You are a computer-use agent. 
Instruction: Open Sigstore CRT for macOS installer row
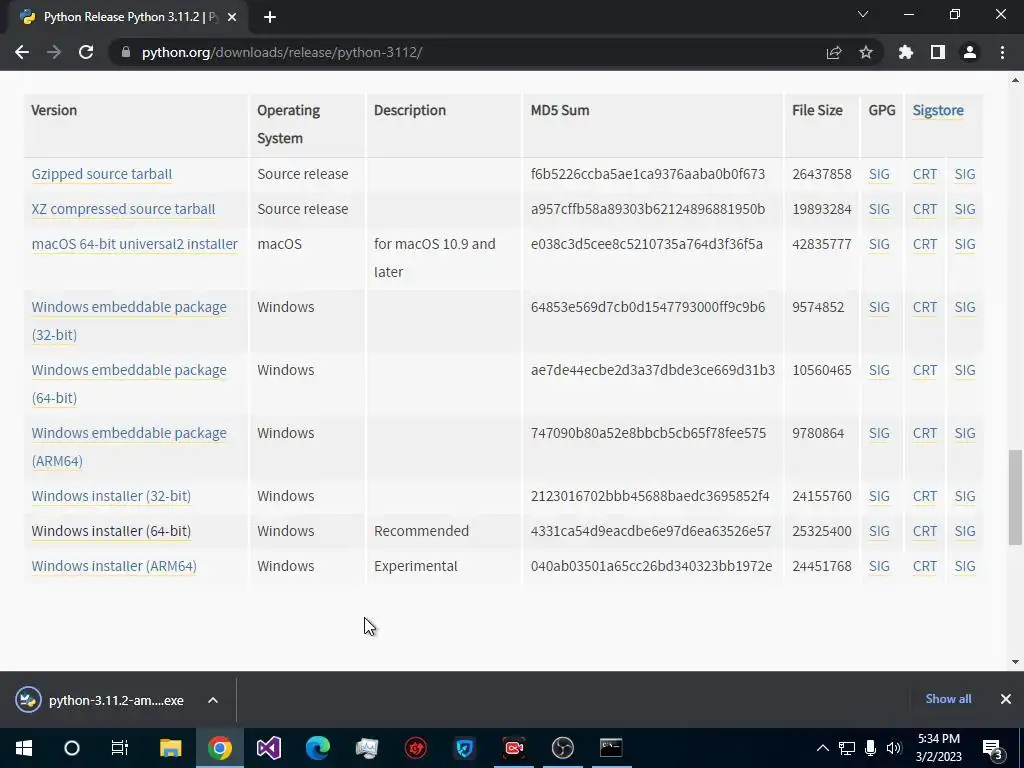click(925, 244)
